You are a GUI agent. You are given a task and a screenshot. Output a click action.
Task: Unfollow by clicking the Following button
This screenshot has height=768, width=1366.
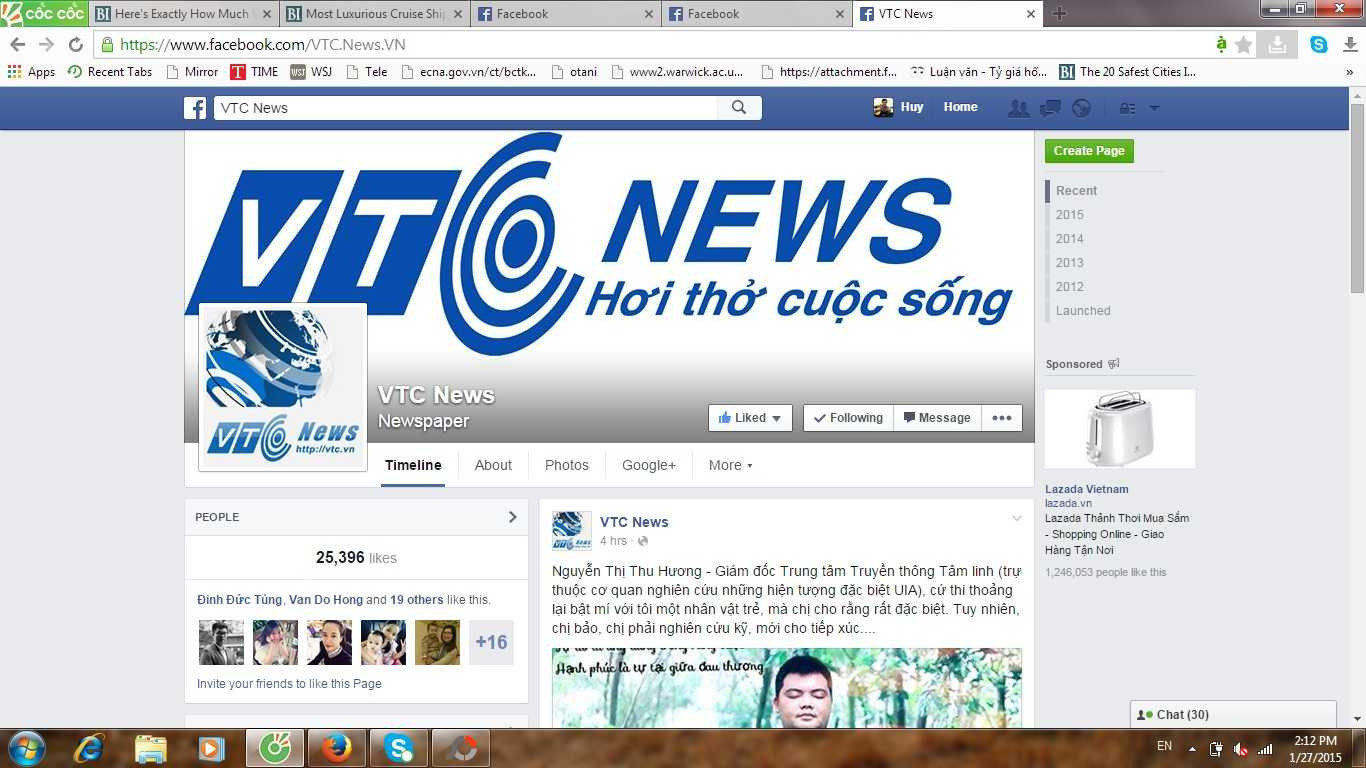pyautogui.click(x=847, y=417)
